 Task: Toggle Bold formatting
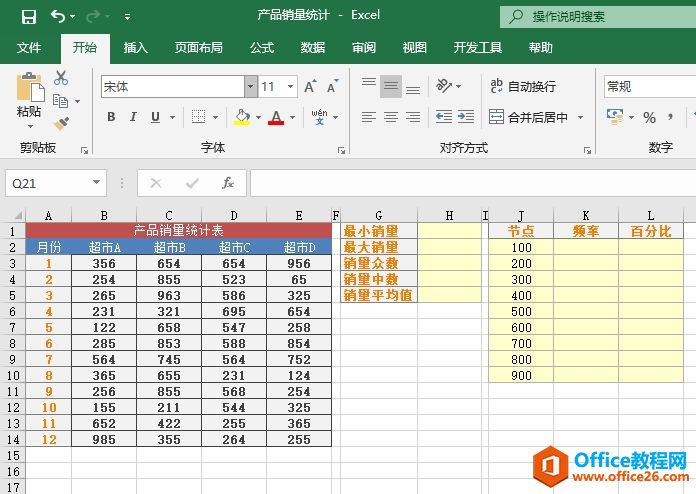111,117
